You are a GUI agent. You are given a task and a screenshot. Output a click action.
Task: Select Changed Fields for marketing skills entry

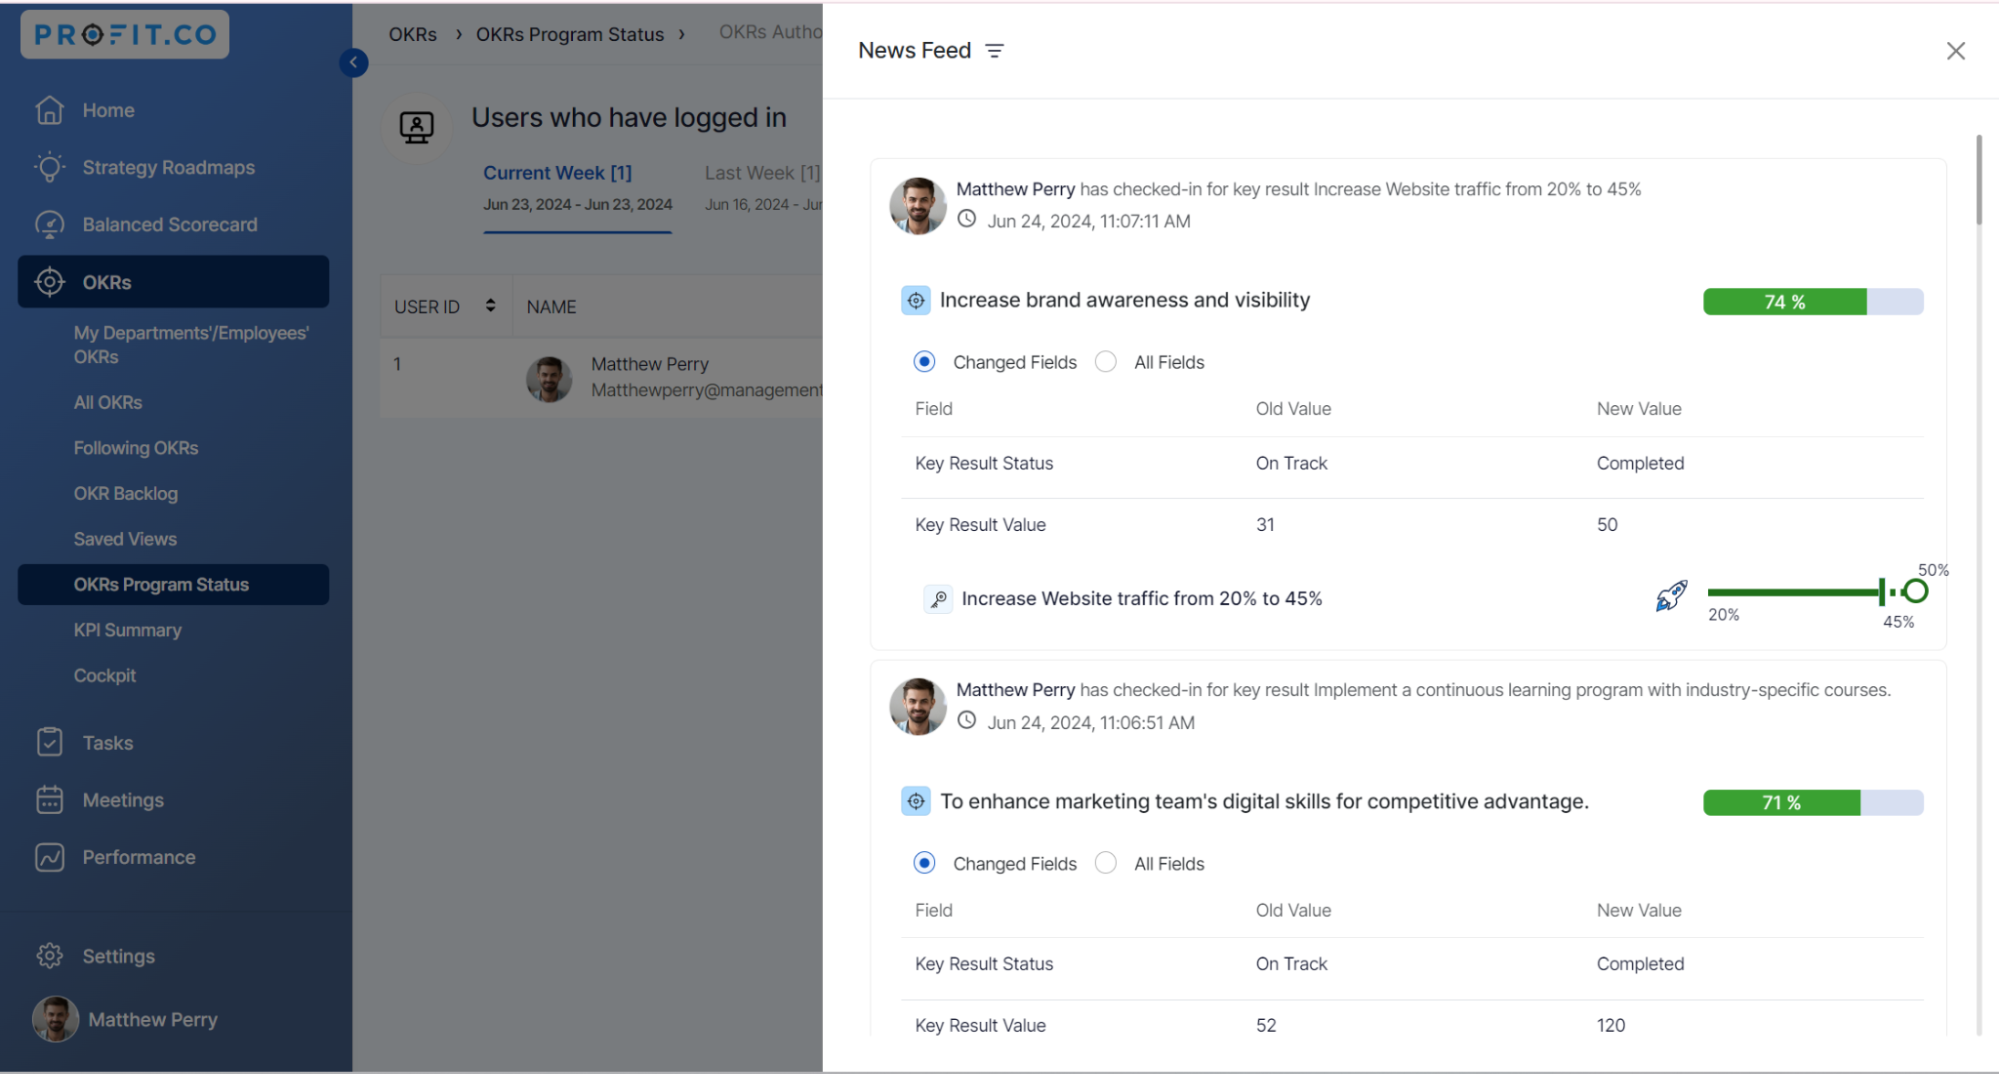tap(924, 863)
